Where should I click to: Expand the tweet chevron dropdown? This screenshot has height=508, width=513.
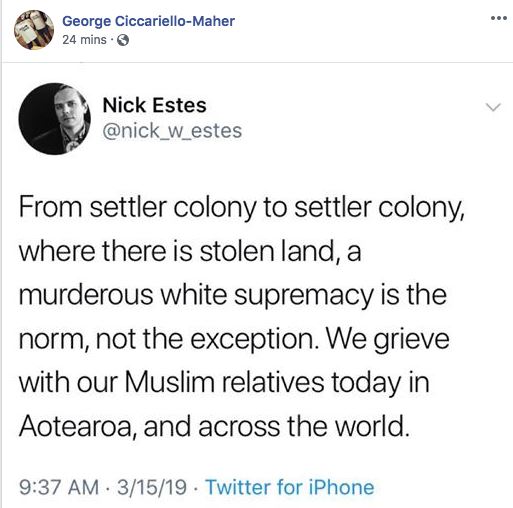tap(493, 107)
